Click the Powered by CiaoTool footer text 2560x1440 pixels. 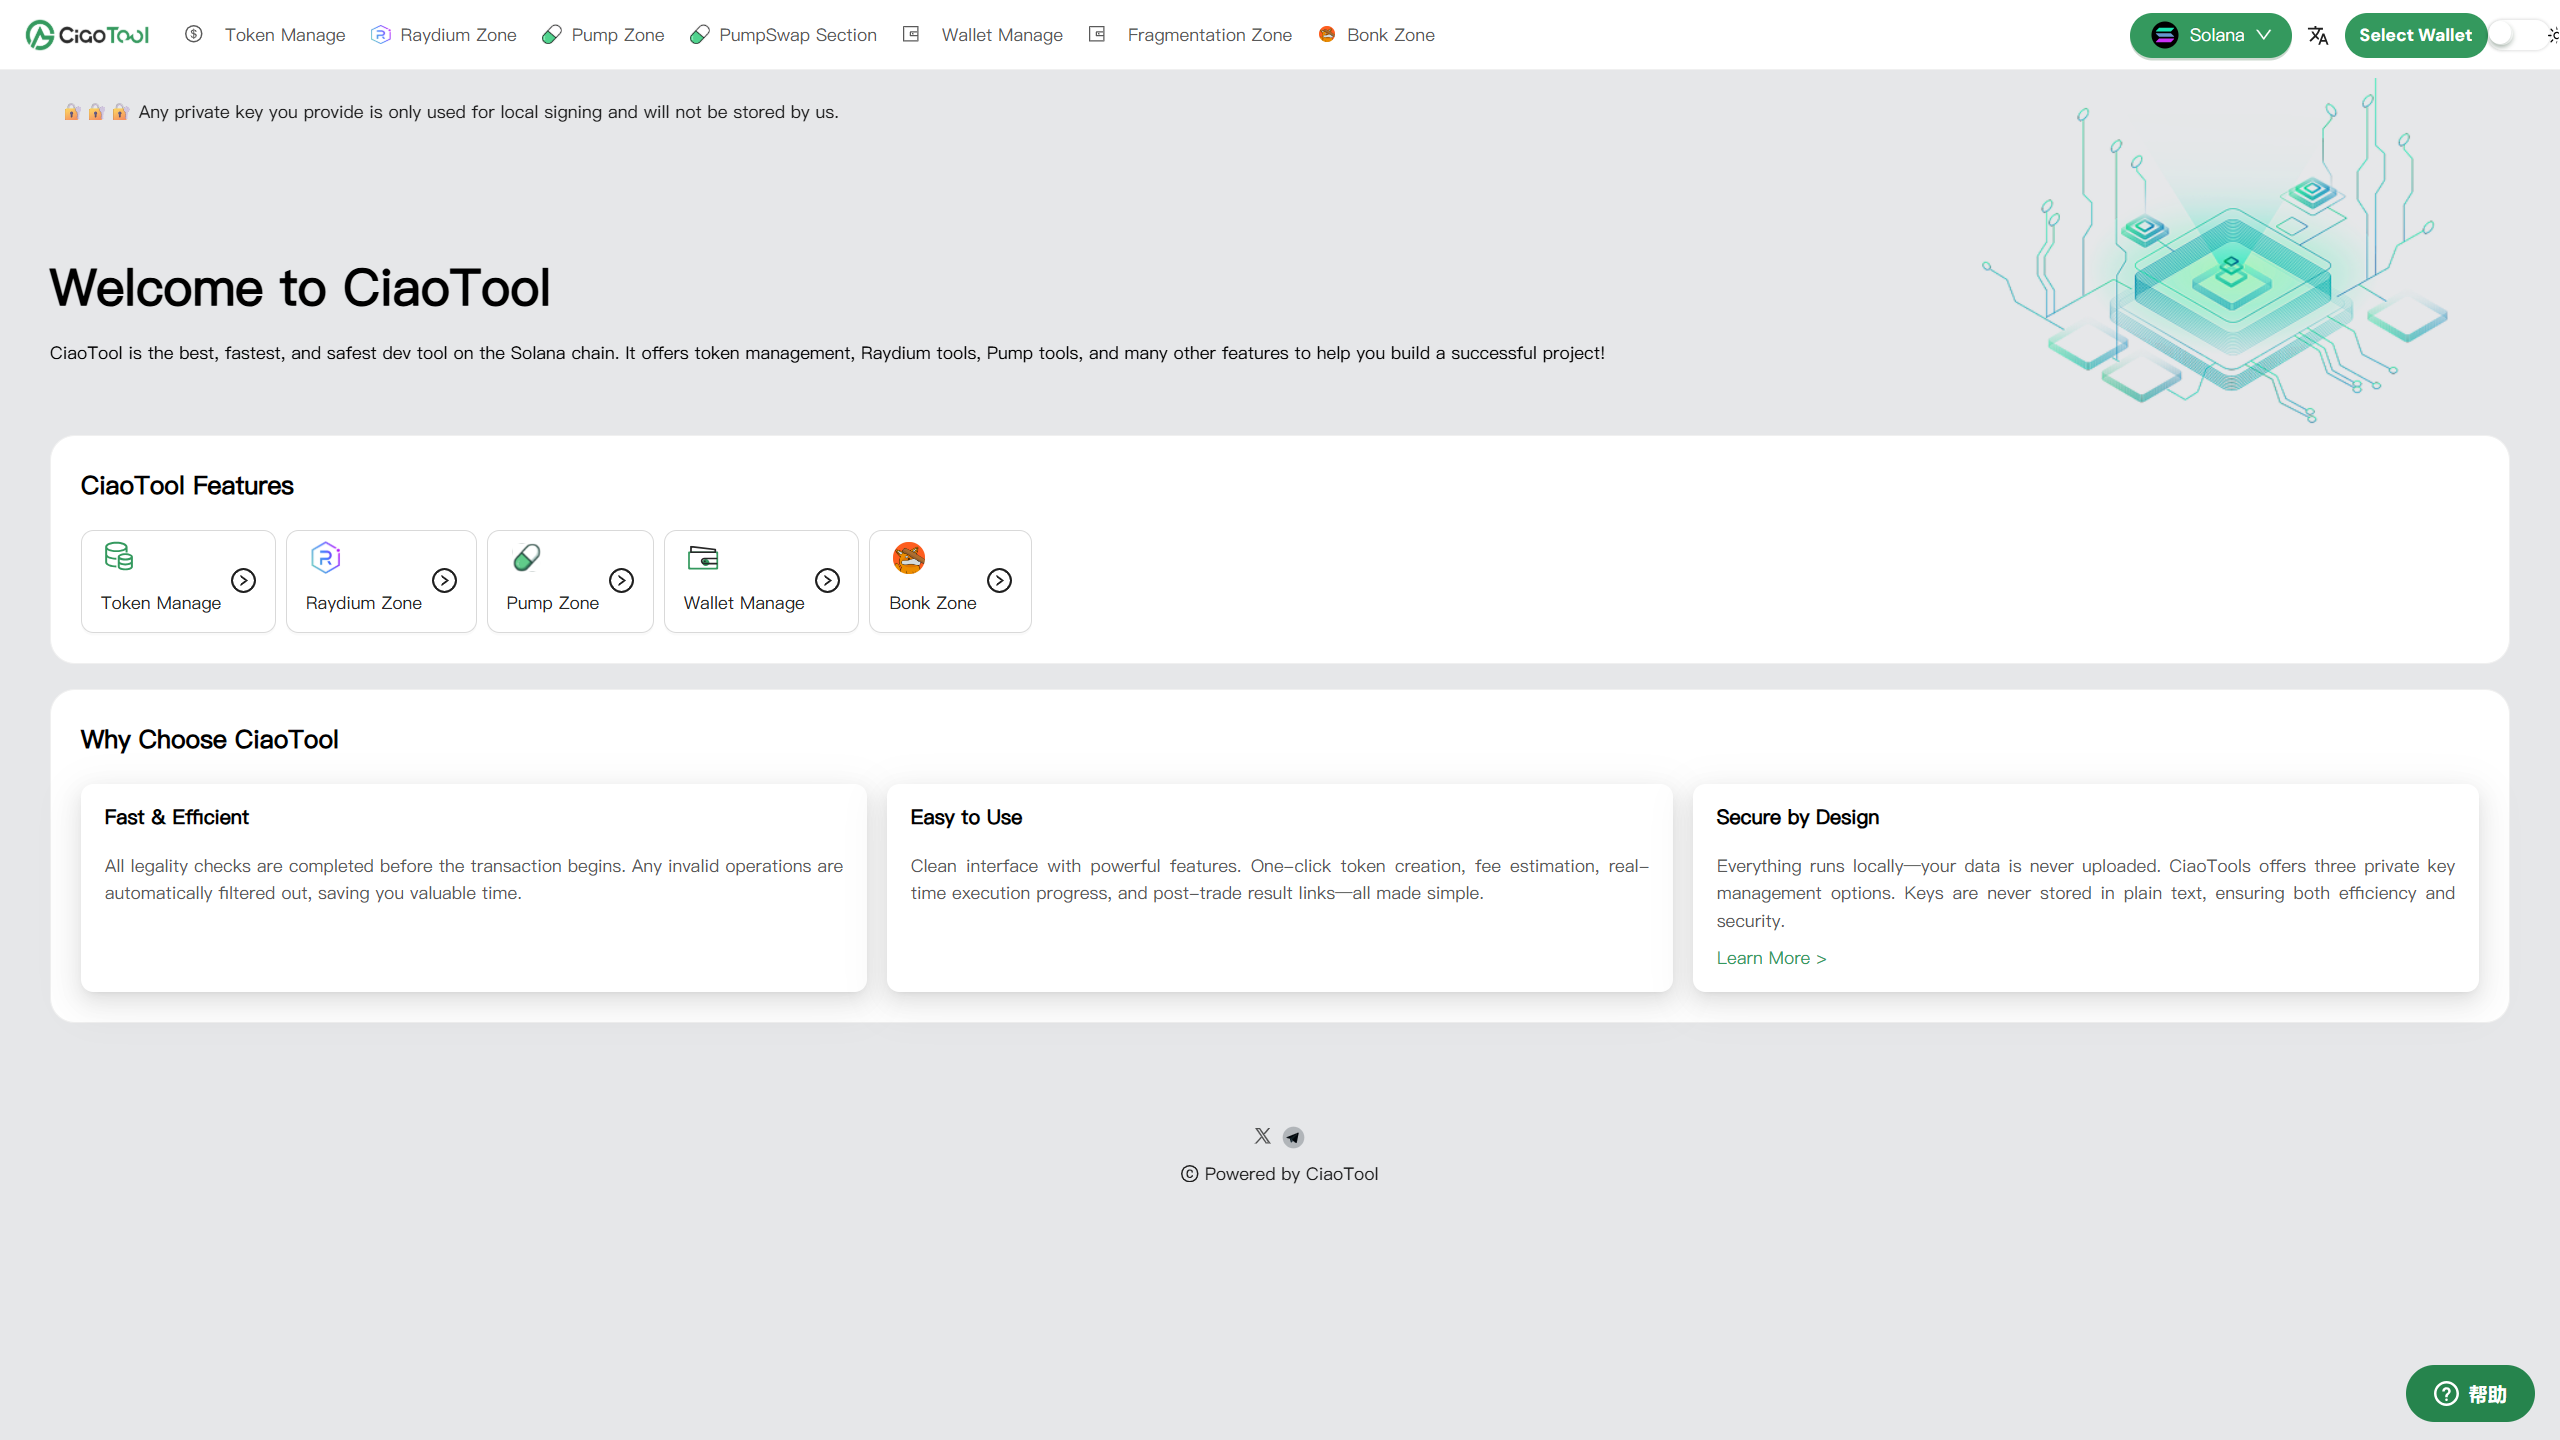(x=1291, y=1174)
